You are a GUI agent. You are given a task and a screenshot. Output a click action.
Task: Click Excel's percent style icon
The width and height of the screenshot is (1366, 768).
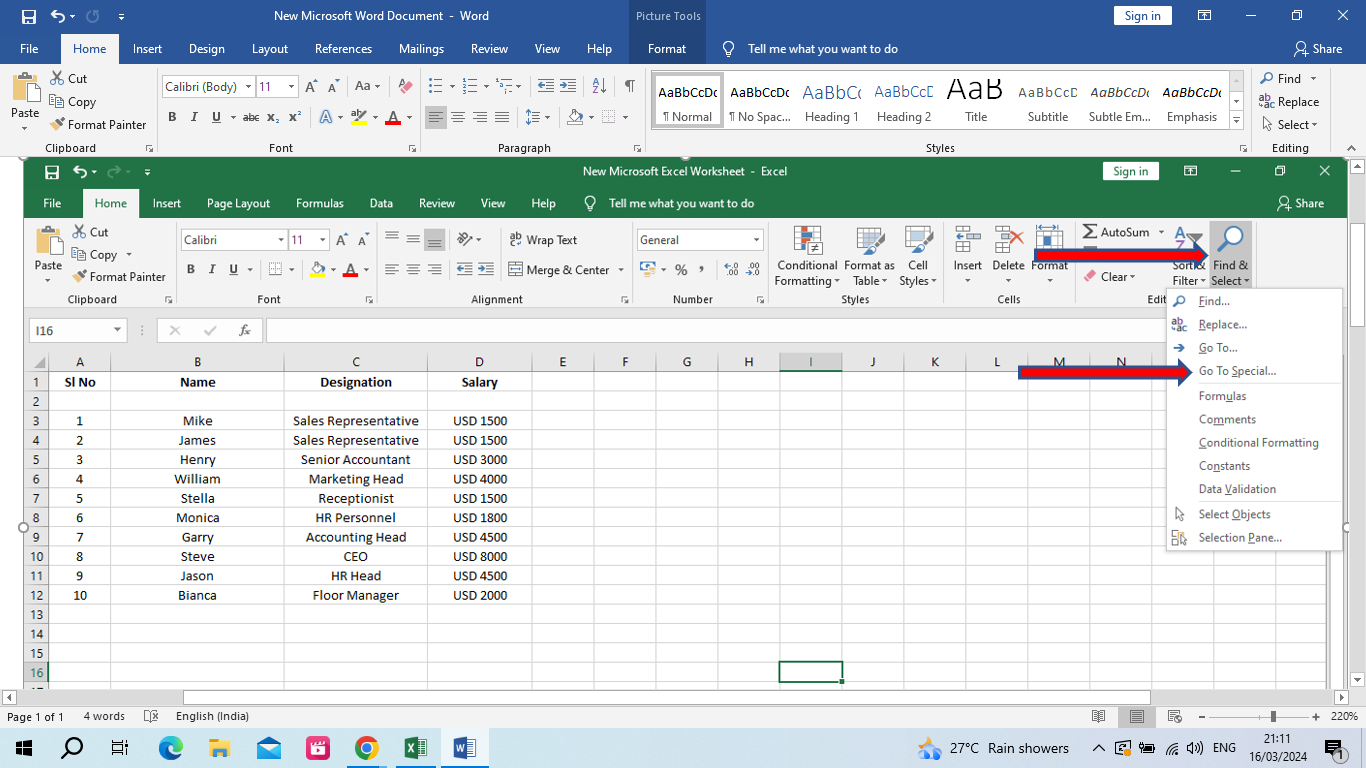681,270
